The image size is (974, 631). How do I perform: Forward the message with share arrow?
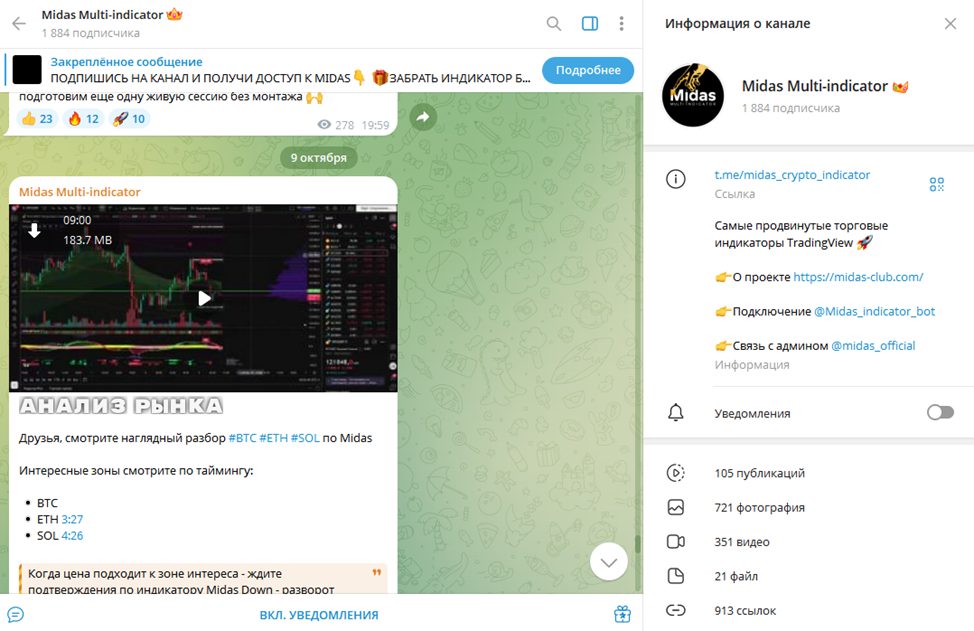[x=423, y=117]
